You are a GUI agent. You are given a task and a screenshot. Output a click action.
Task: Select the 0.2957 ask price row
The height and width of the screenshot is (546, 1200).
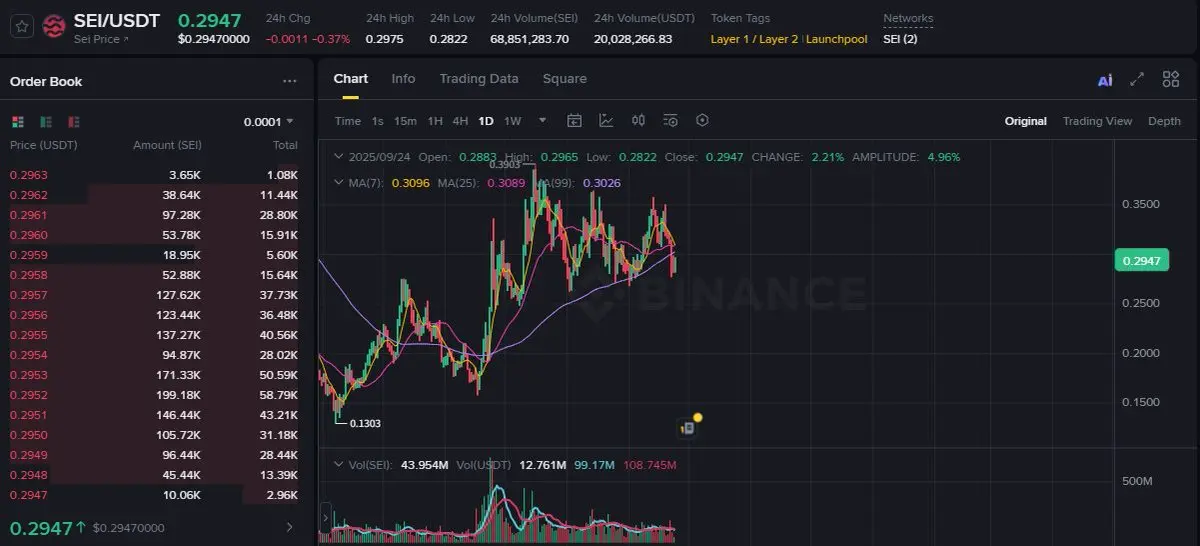(153, 295)
